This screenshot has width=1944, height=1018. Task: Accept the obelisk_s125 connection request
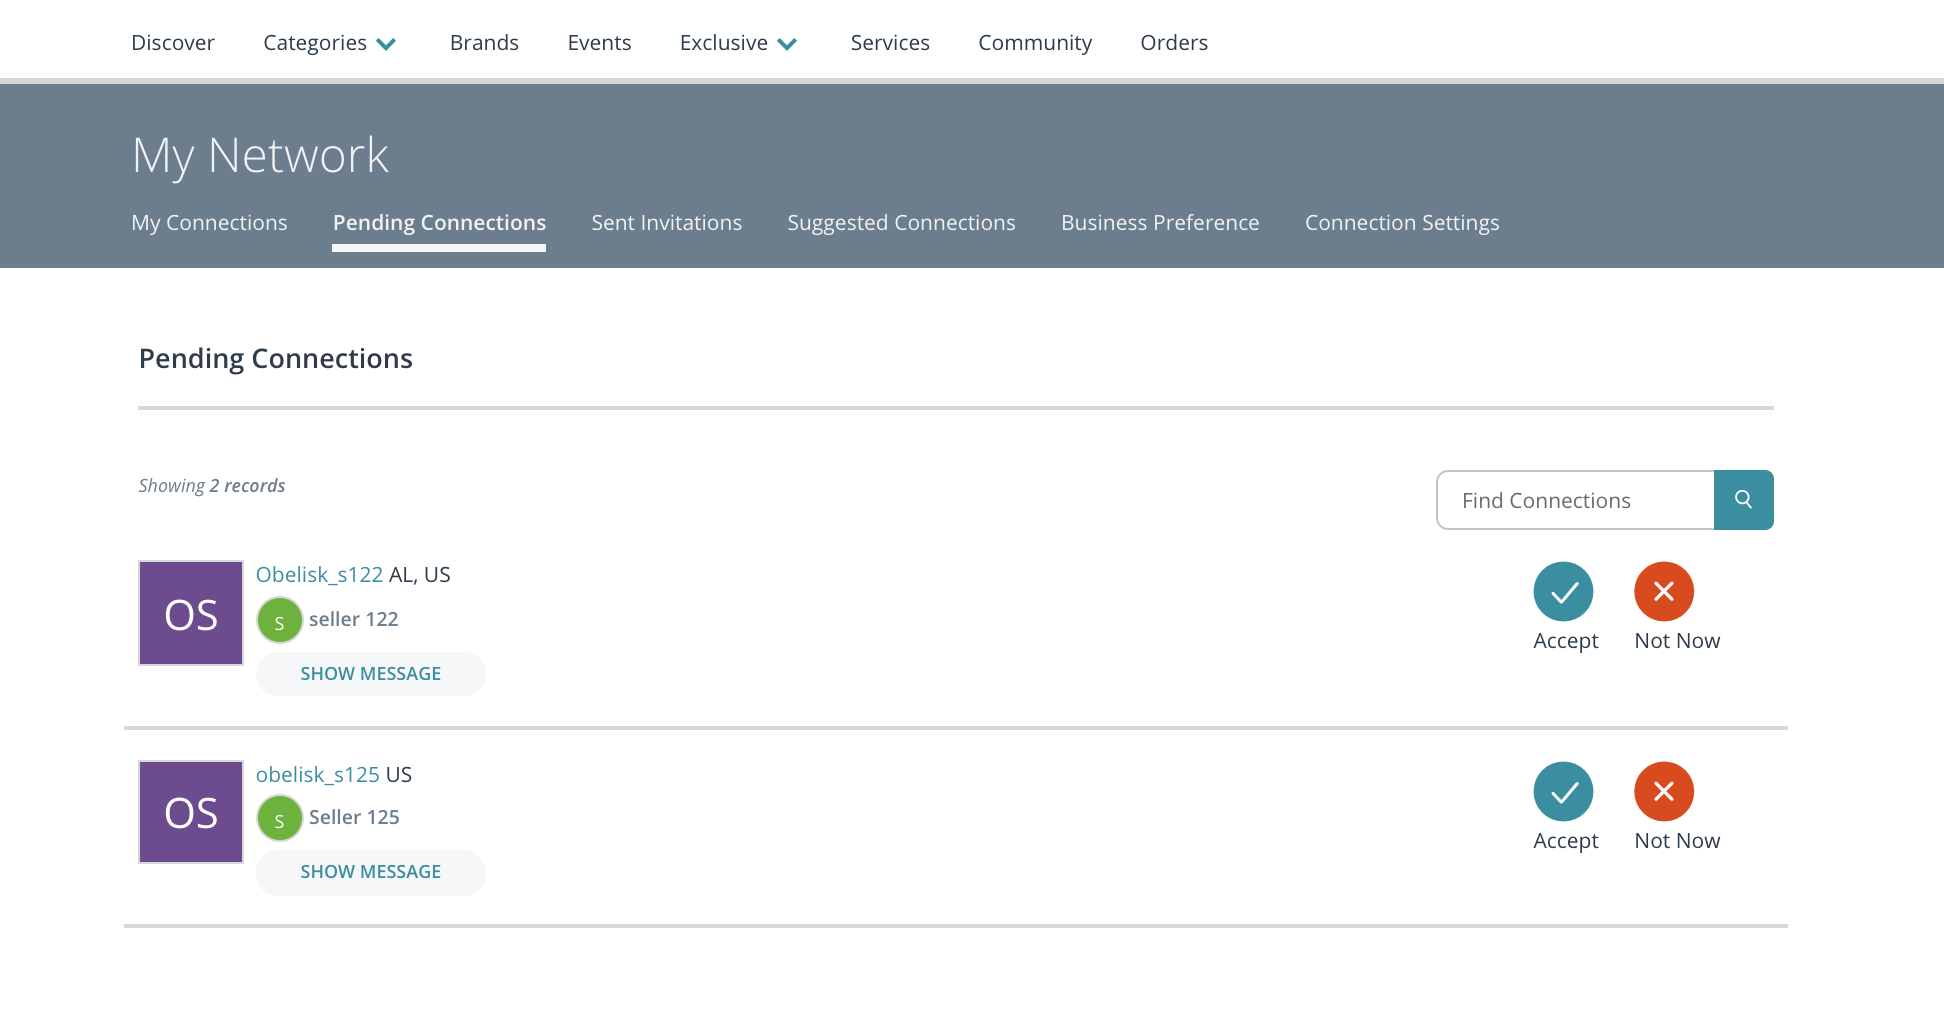(x=1564, y=792)
